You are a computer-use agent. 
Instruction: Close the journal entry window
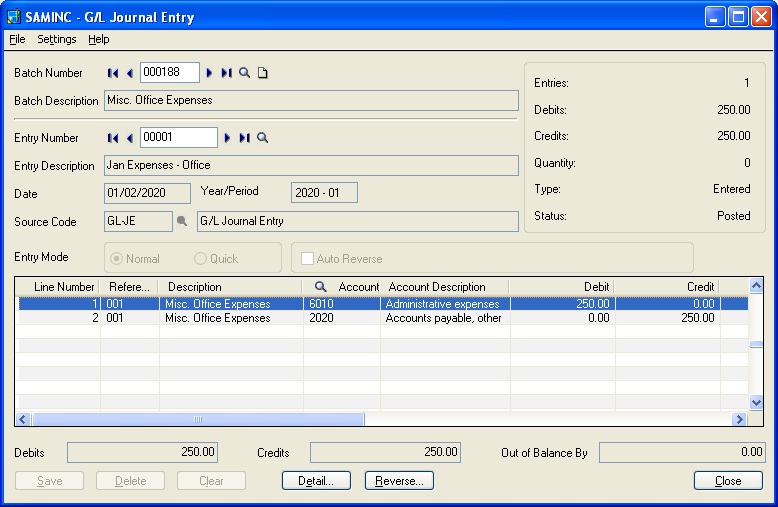pyautogui.click(x=728, y=481)
